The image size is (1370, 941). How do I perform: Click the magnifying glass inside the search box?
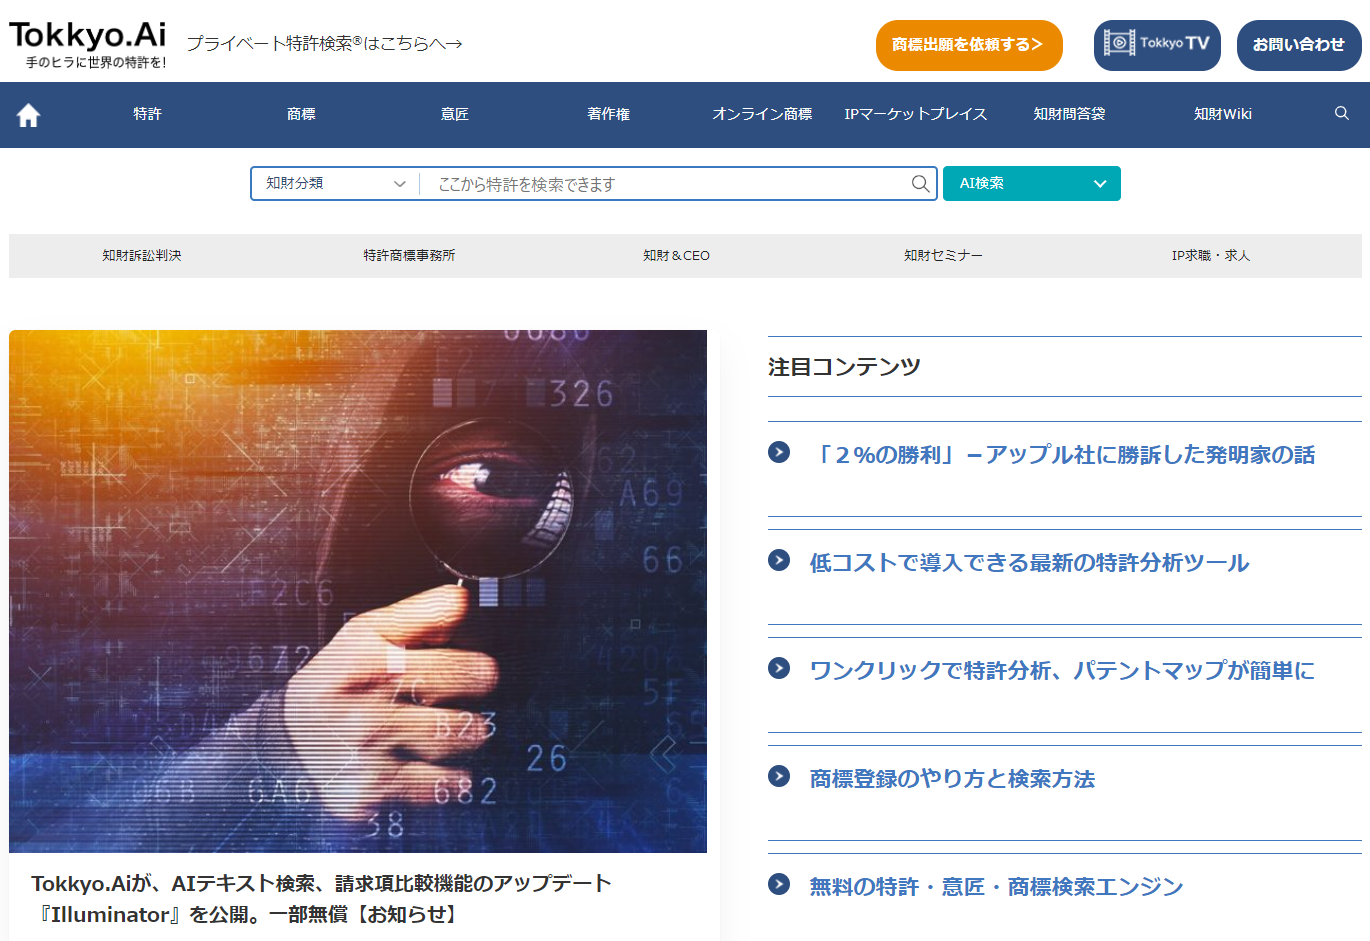point(918,183)
